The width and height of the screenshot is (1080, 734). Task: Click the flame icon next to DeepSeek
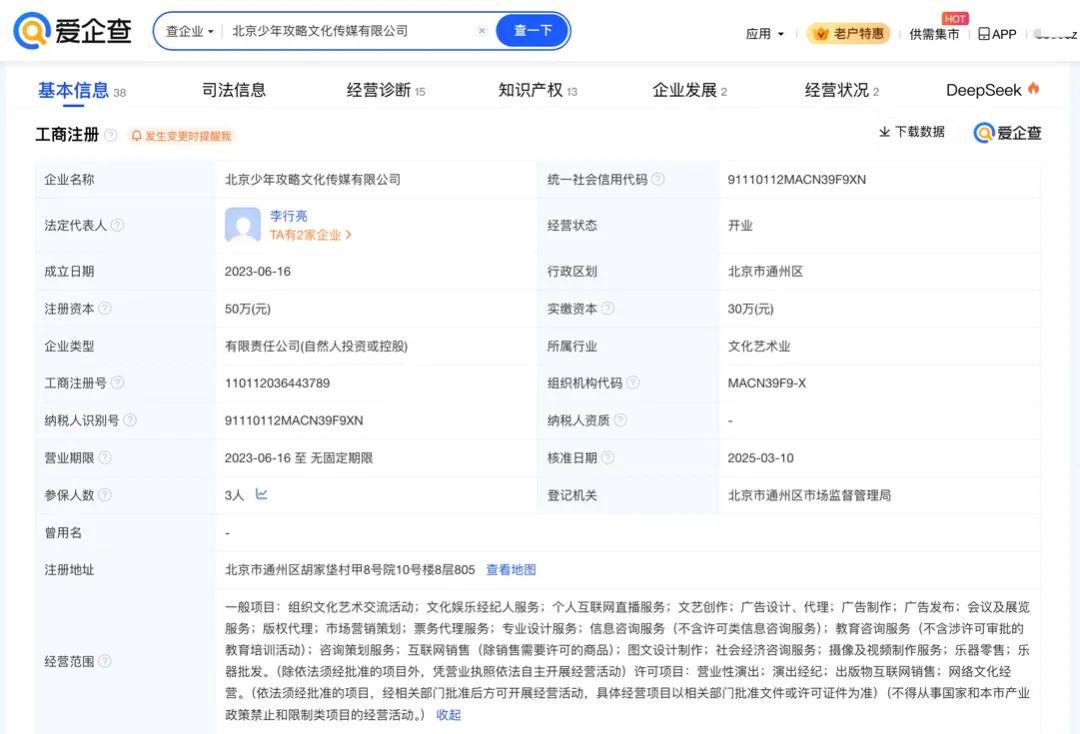coord(1033,89)
